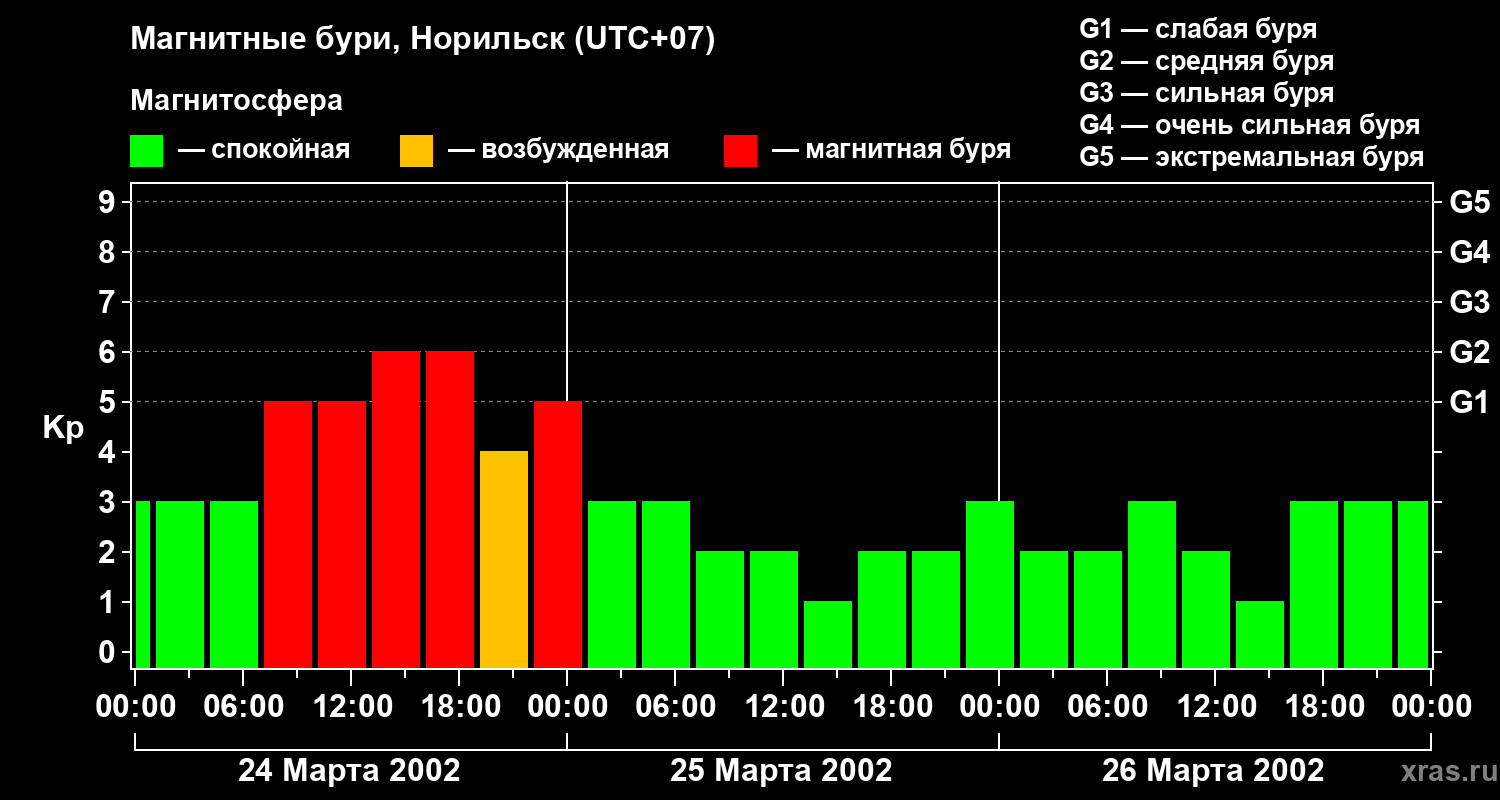Select the 'G3 — сильная буря' legend line
This screenshot has width=1500, height=800.
pyautogui.click(x=1206, y=93)
